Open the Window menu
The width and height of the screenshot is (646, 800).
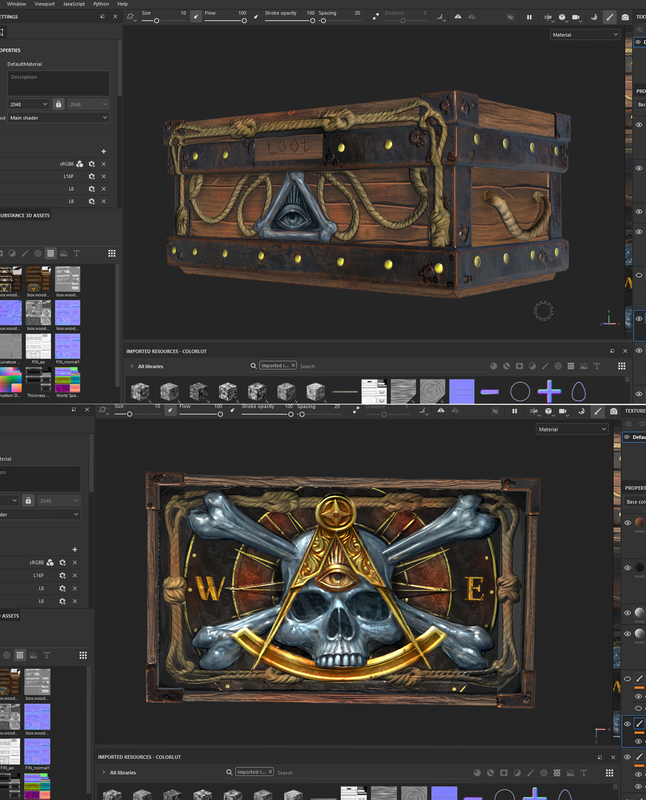coord(16,4)
